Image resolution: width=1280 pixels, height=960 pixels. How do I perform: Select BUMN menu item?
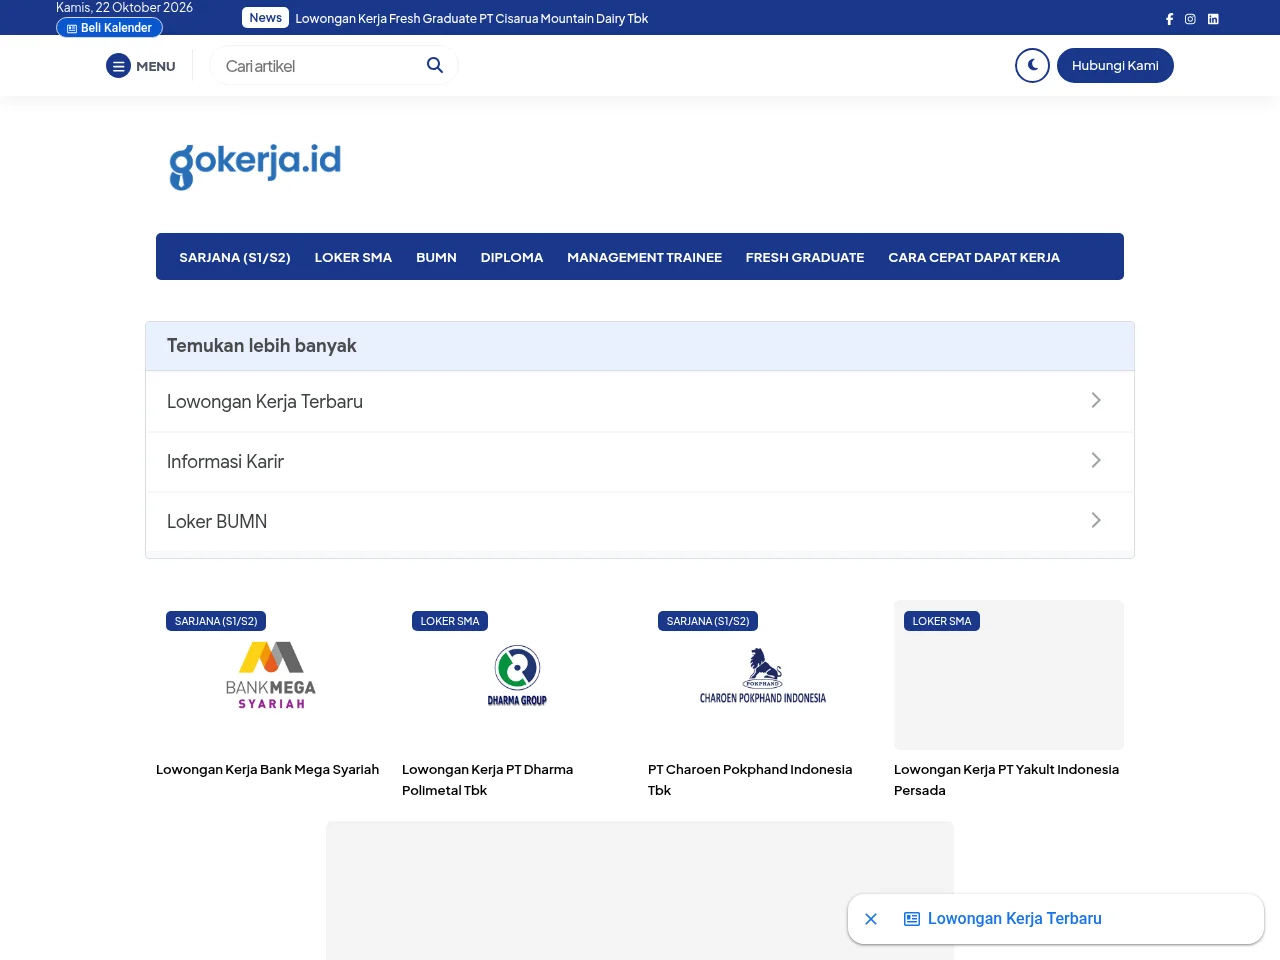tap(436, 257)
